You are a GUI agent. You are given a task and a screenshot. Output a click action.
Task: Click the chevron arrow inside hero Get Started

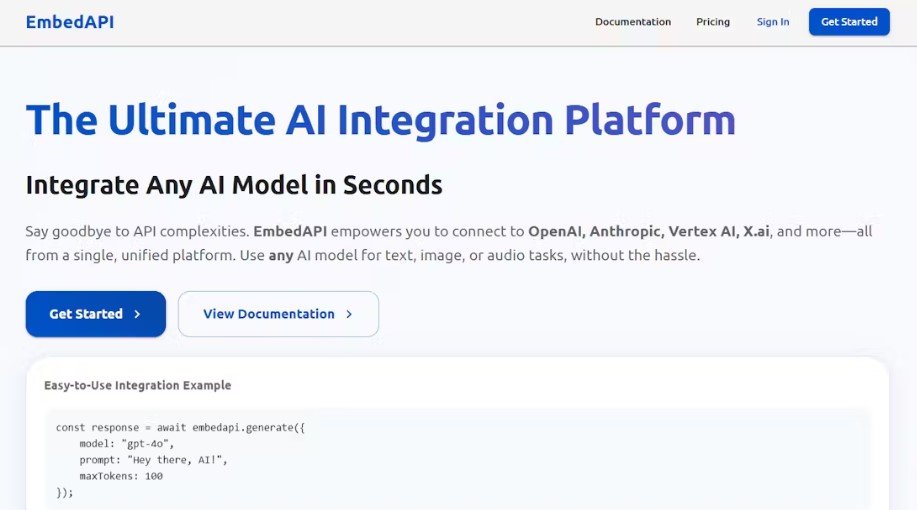137,314
